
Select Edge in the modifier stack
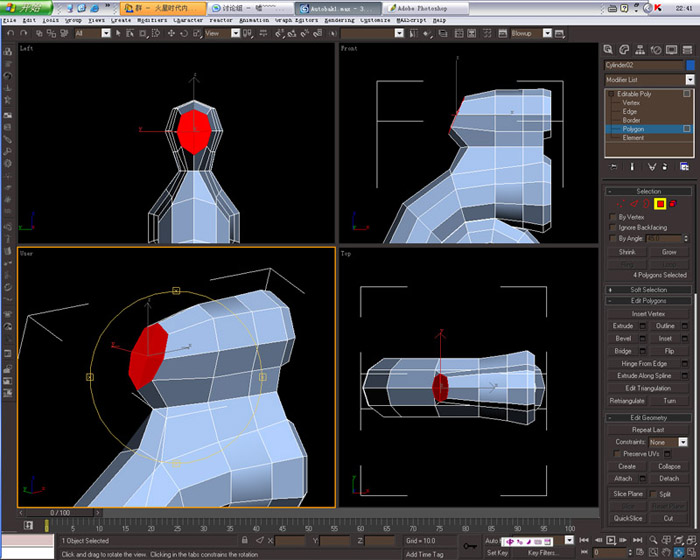click(x=629, y=112)
